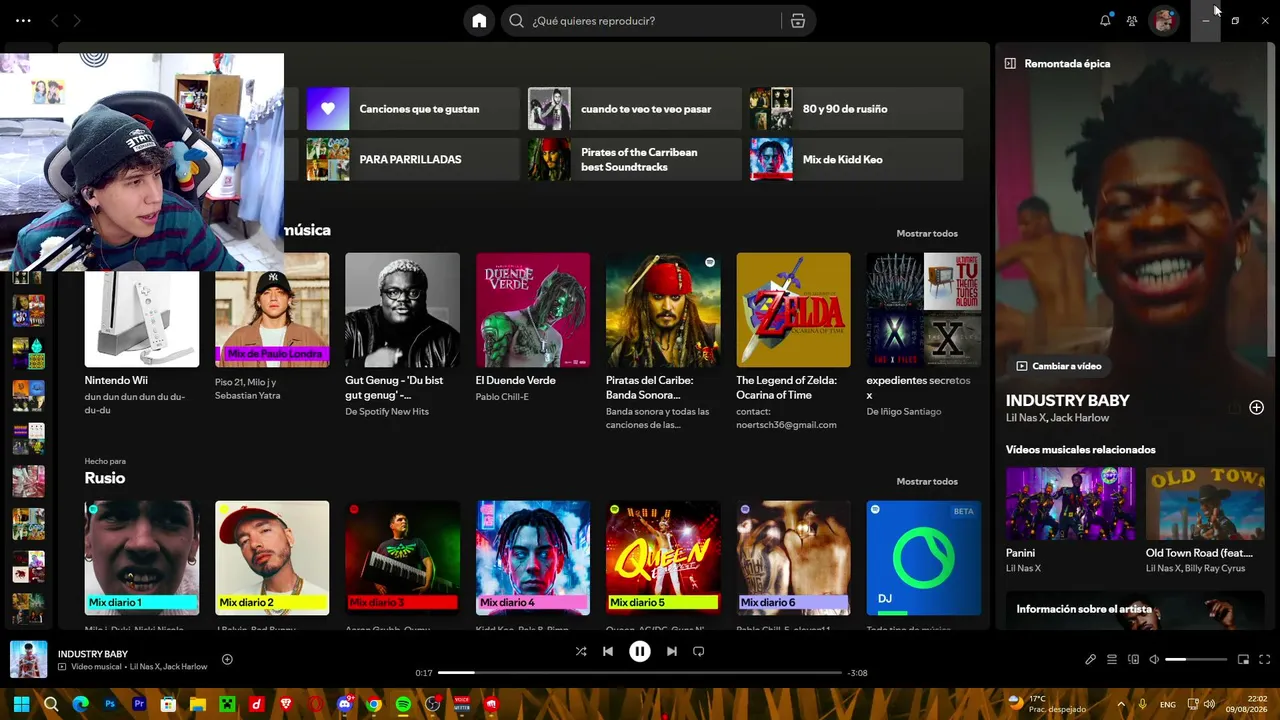Click the INDUSTRY BABY title in player bar
Image resolution: width=1280 pixels, height=720 pixels.
coord(93,654)
